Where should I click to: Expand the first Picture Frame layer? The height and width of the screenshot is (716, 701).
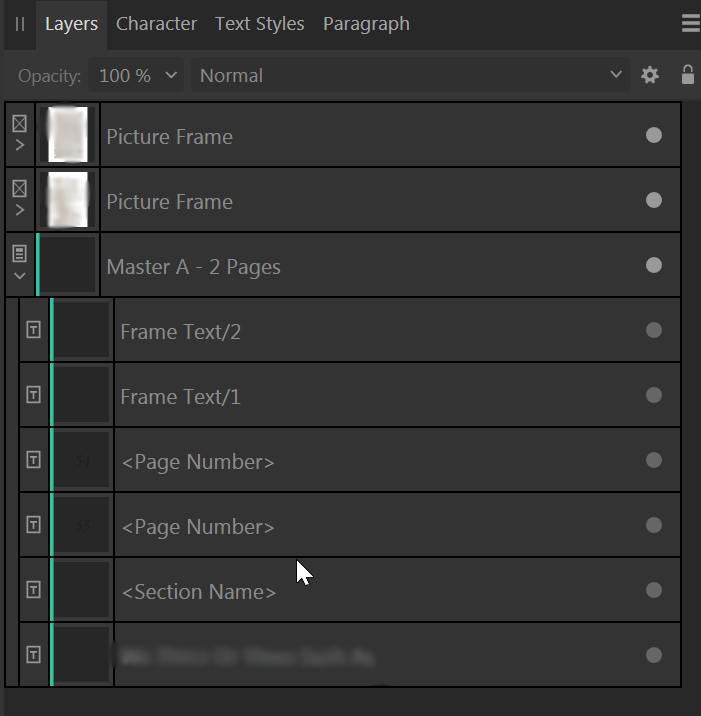coord(20,146)
